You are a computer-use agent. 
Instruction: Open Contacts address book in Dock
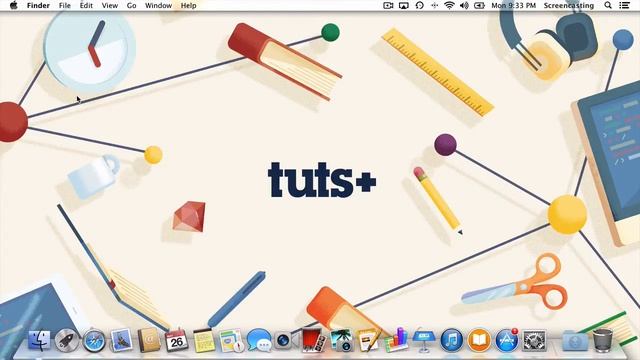coord(149,340)
